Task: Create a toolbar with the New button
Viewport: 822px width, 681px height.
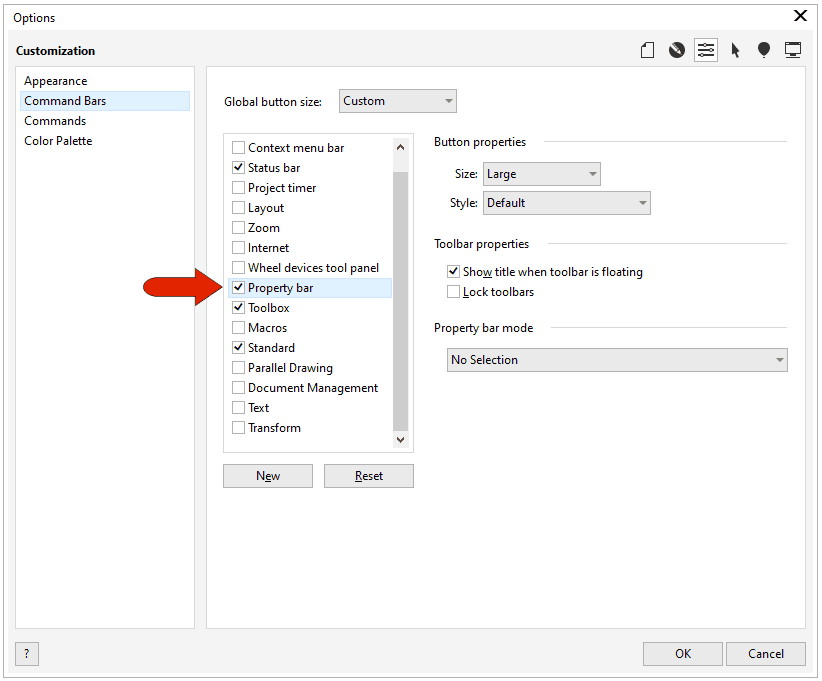Action: point(267,475)
